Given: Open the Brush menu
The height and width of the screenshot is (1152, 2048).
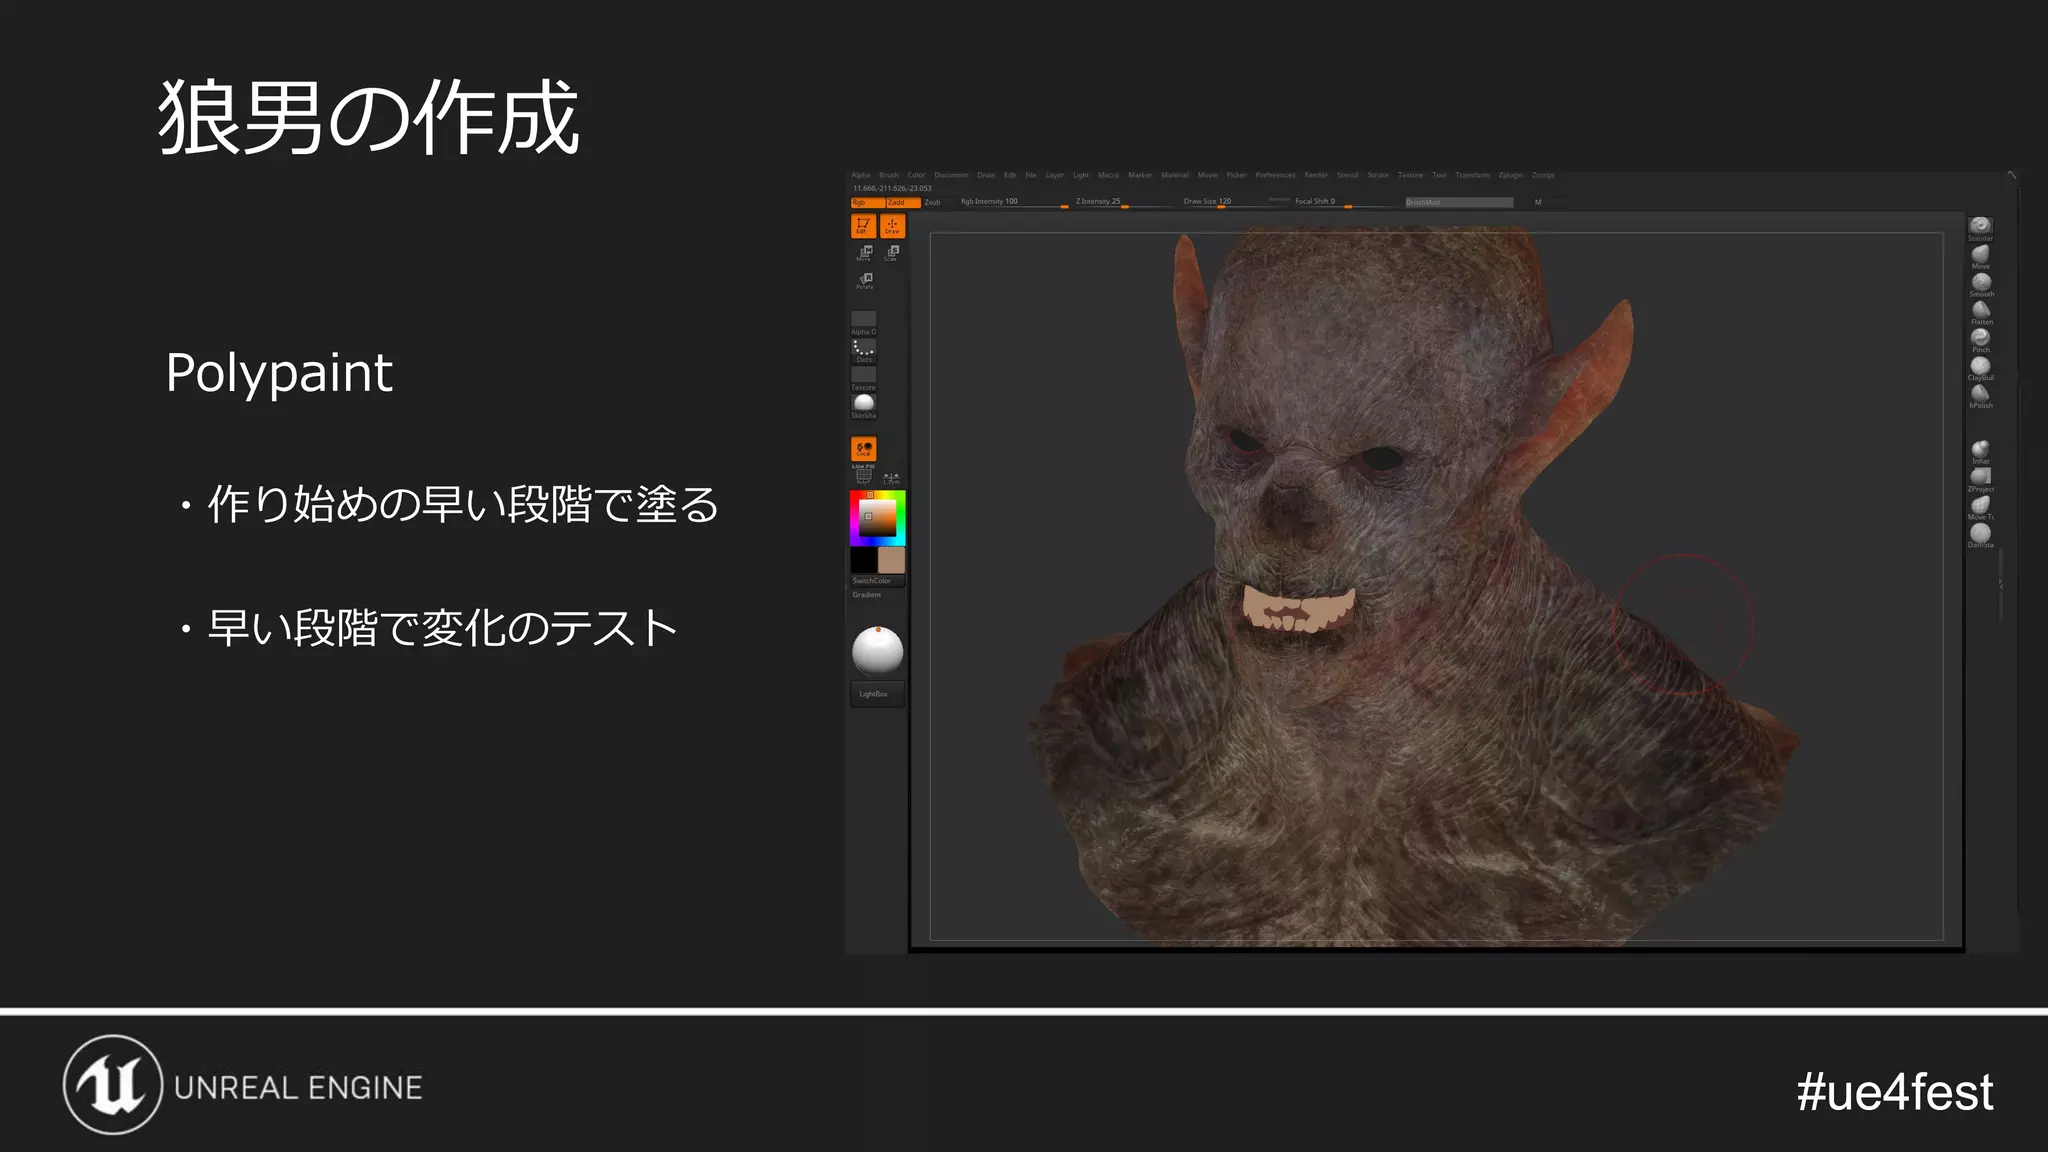Looking at the screenshot, I should (x=889, y=175).
